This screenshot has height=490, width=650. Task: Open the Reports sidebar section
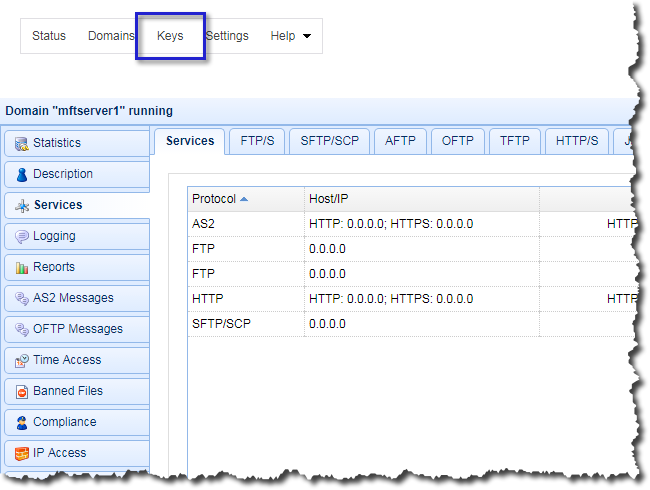[x=77, y=267]
